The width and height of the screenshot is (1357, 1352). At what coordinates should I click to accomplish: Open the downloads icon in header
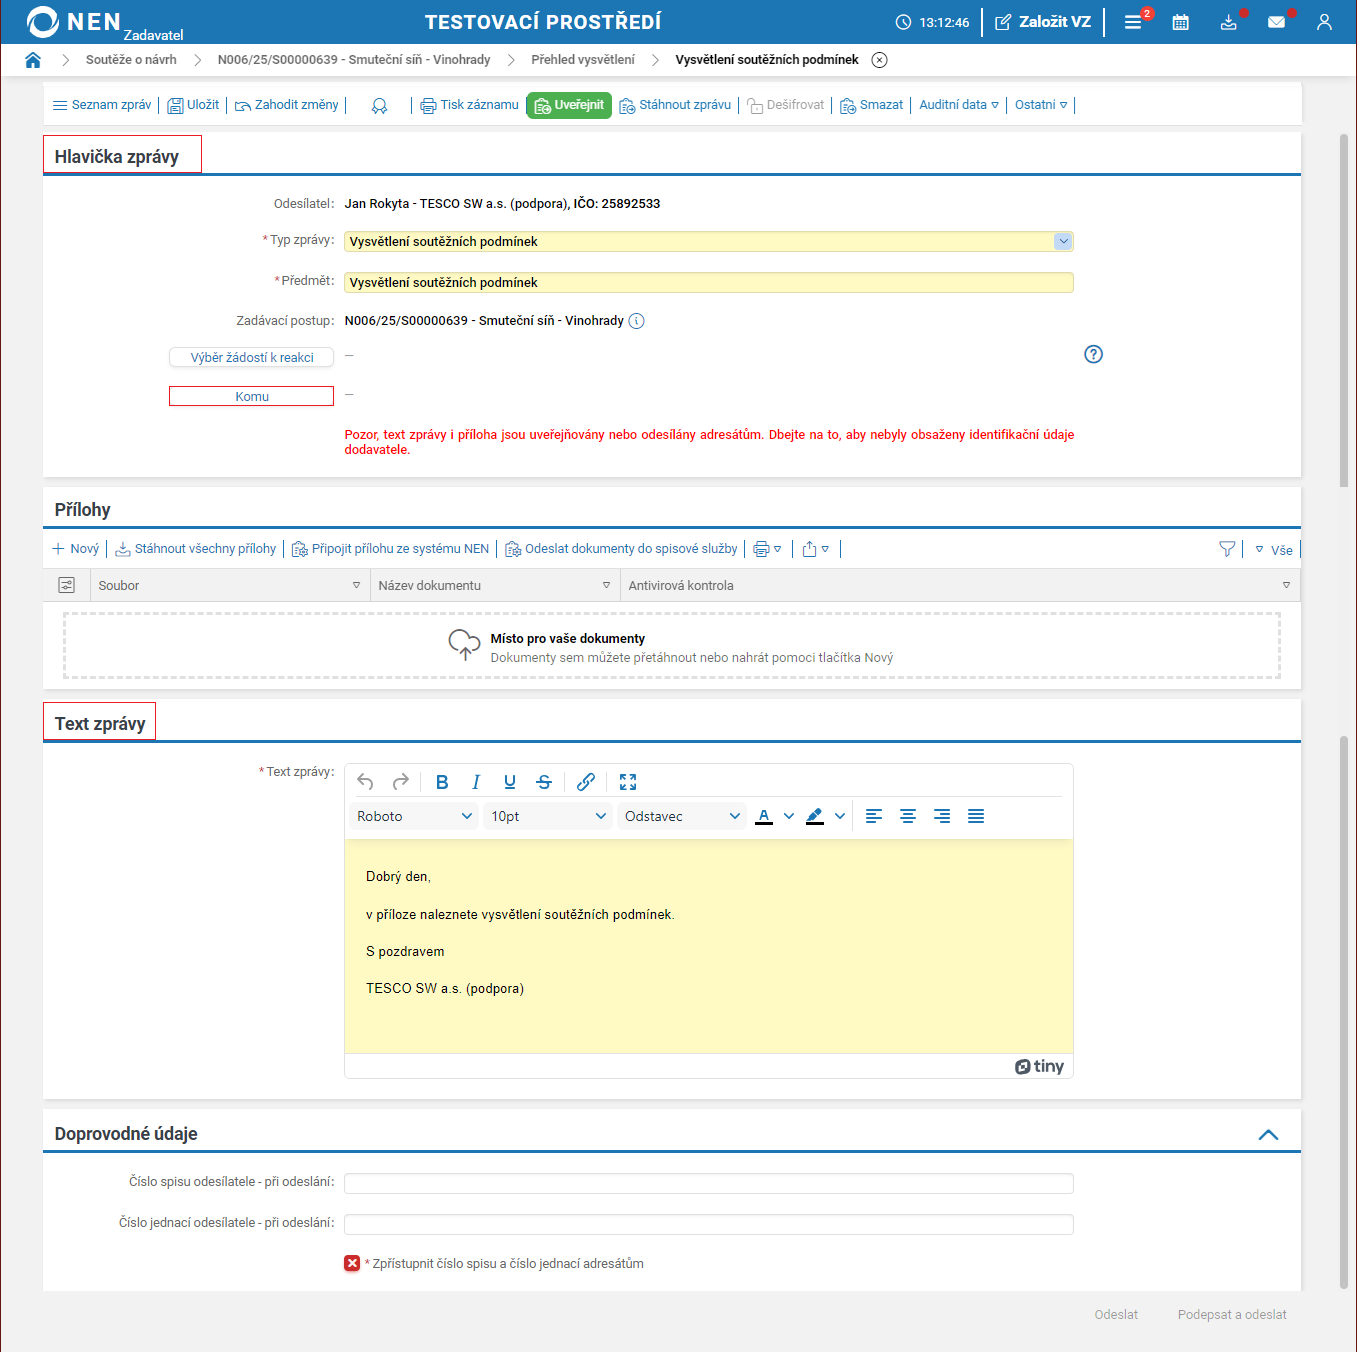click(1229, 22)
